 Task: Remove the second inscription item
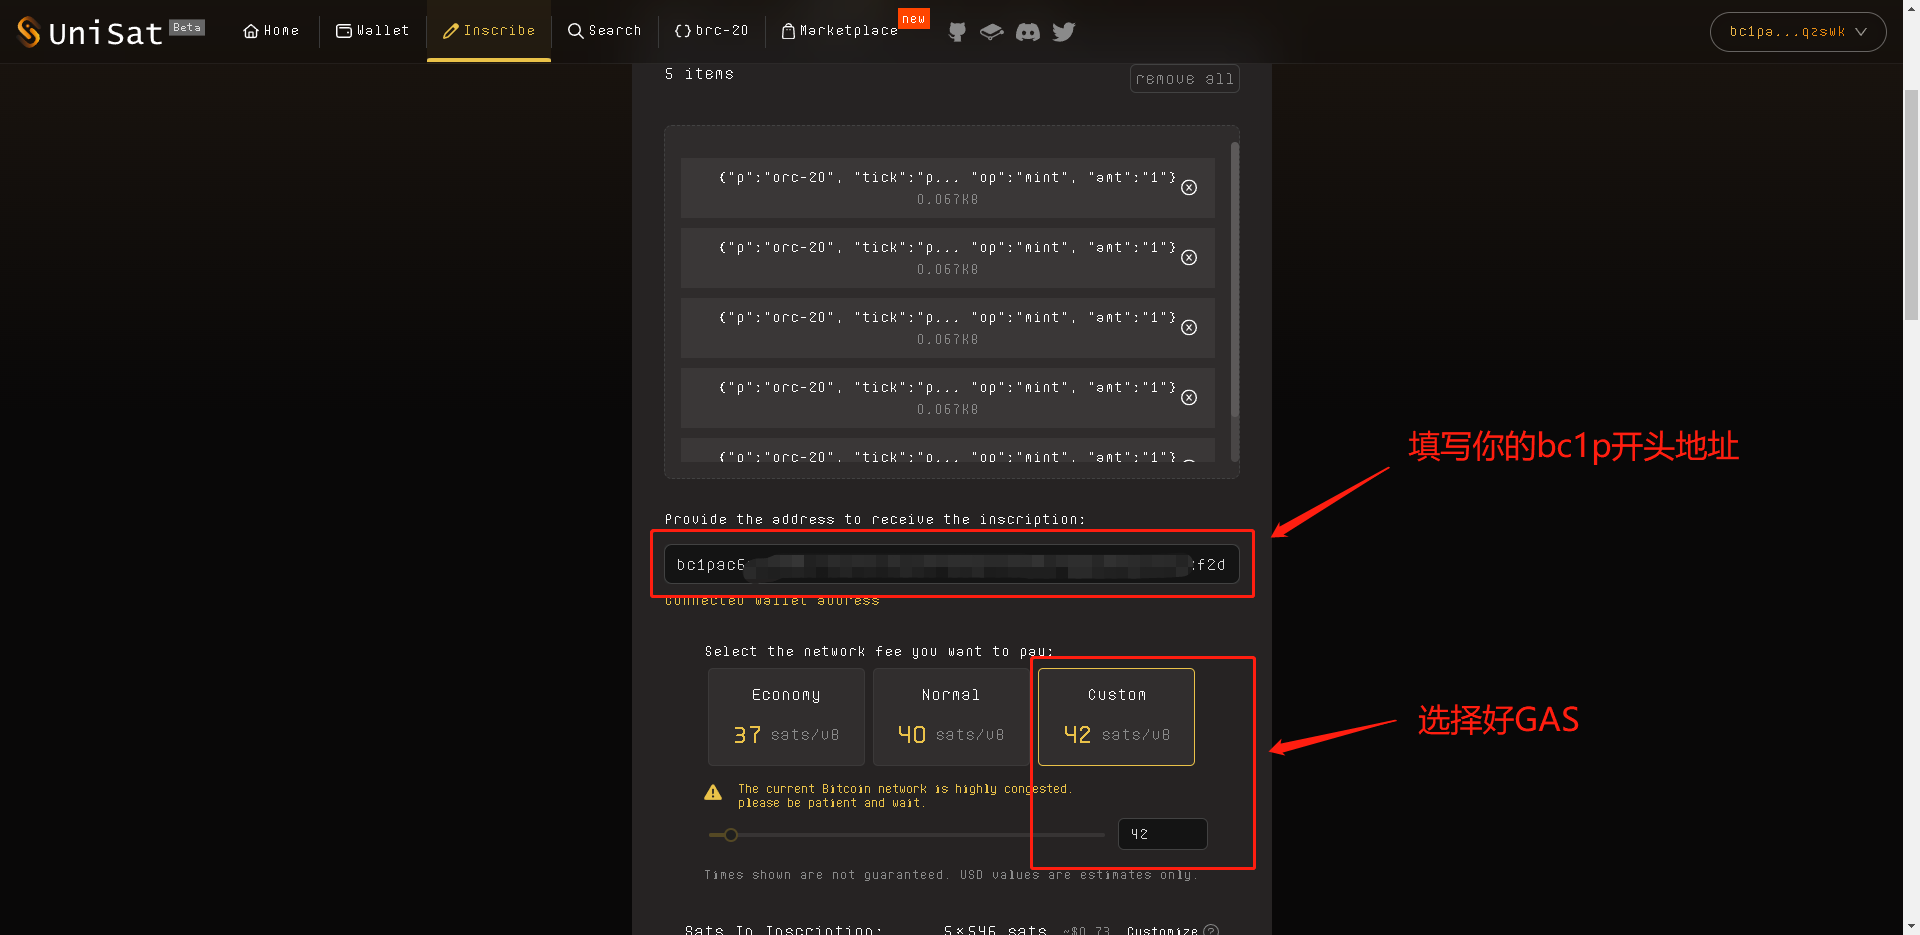click(x=1189, y=258)
